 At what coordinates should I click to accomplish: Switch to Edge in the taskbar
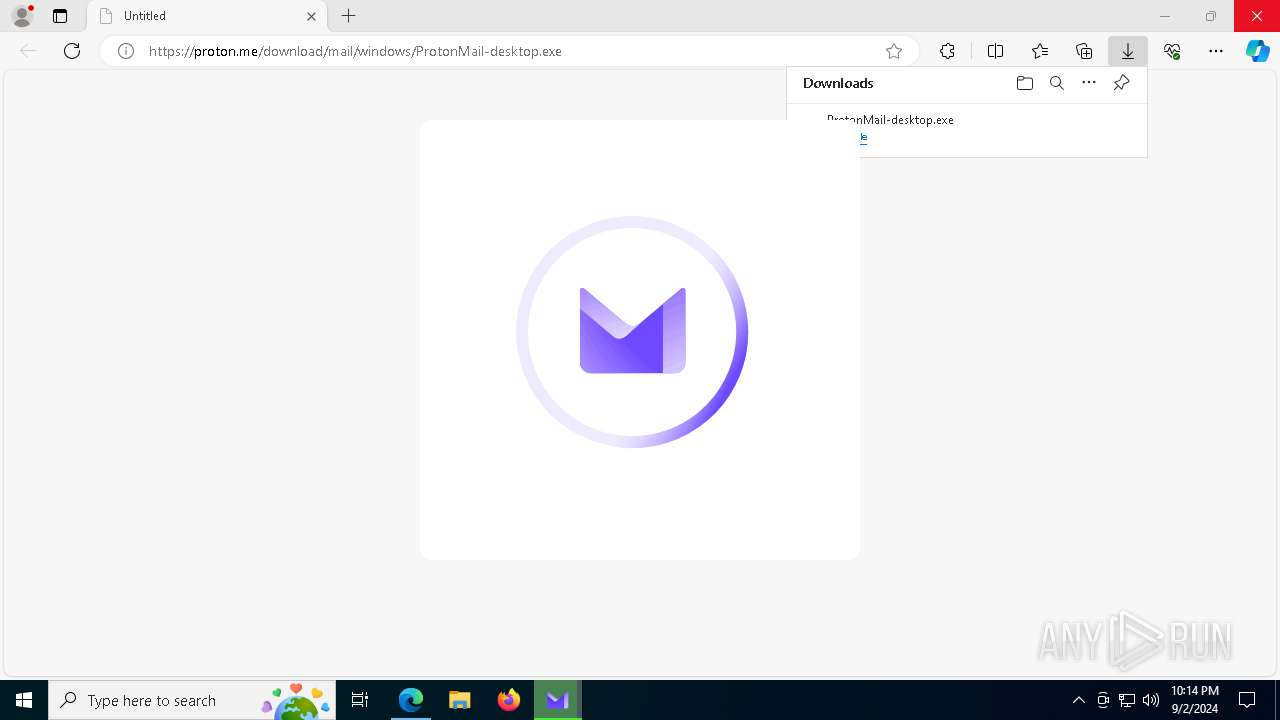411,700
